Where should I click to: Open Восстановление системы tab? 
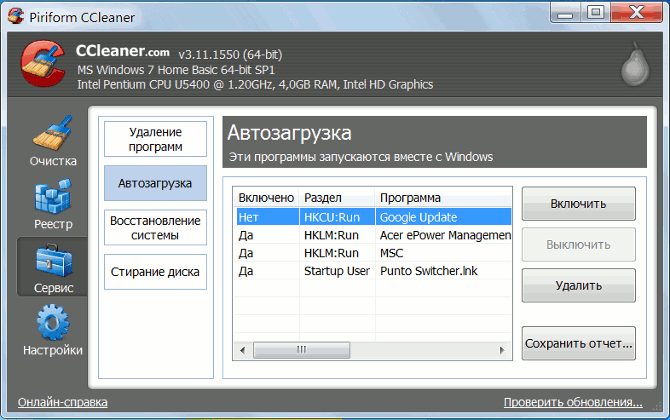coord(156,227)
